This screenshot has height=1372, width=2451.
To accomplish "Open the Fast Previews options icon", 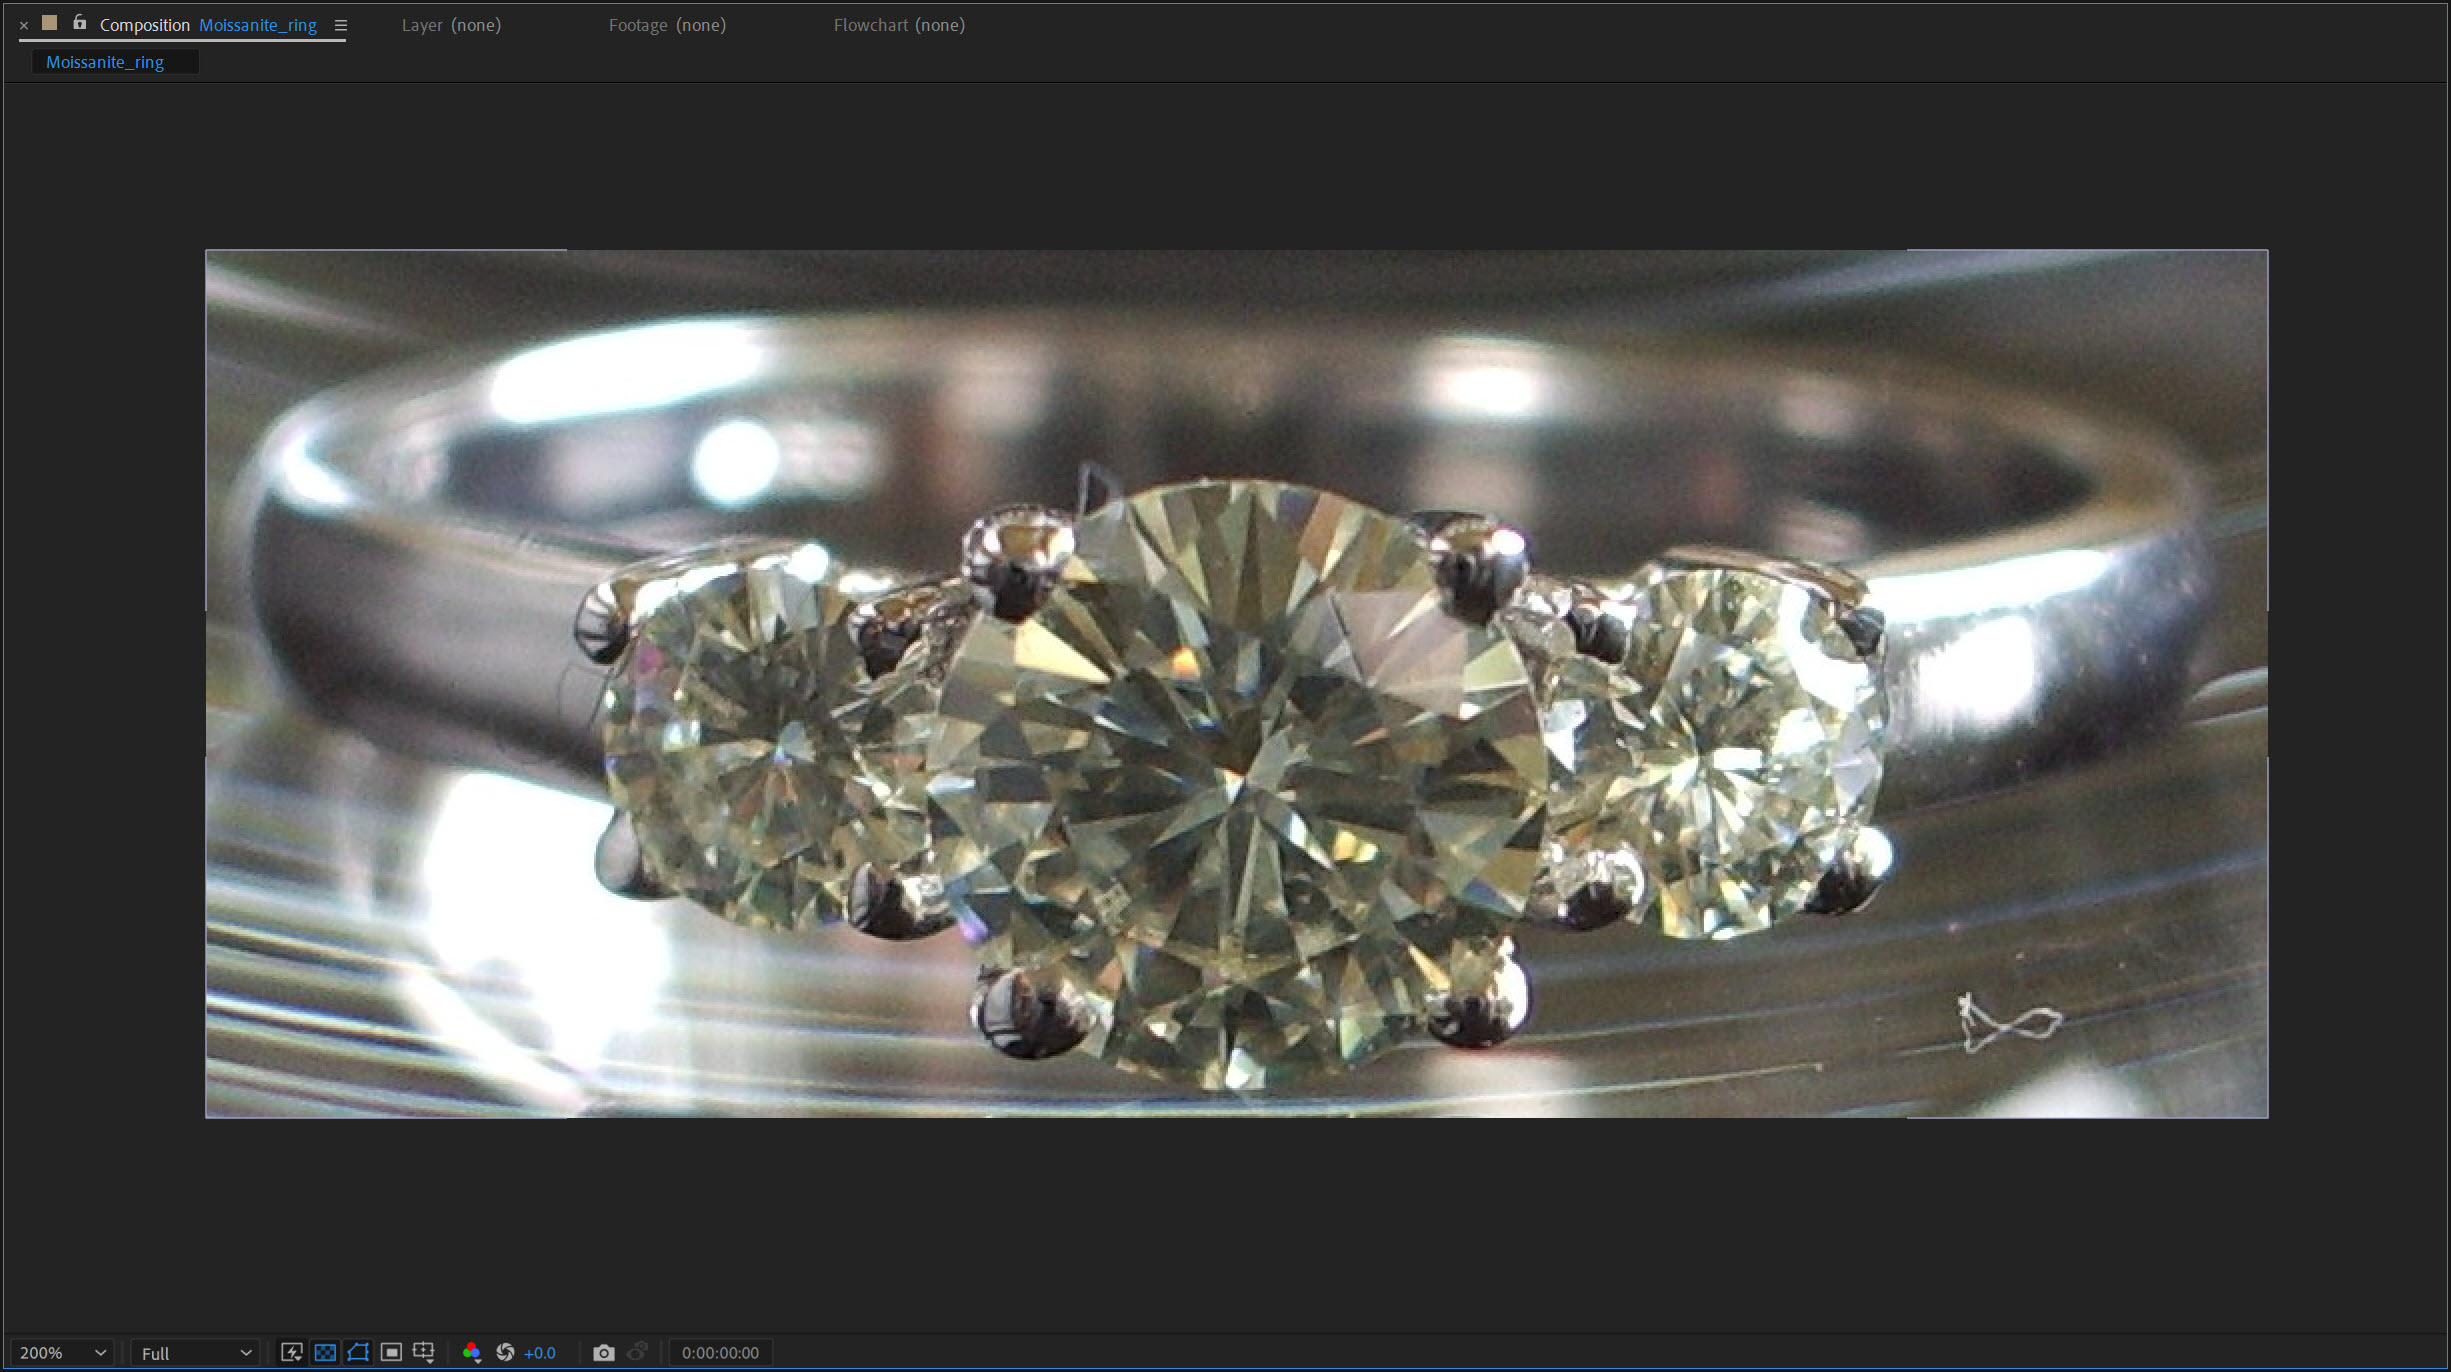I will tap(291, 1352).
